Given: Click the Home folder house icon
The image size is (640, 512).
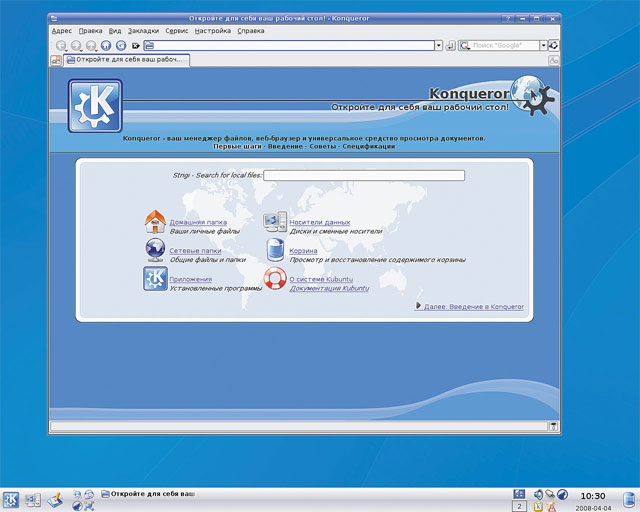Looking at the screenshot, I should tap(155, 222).
